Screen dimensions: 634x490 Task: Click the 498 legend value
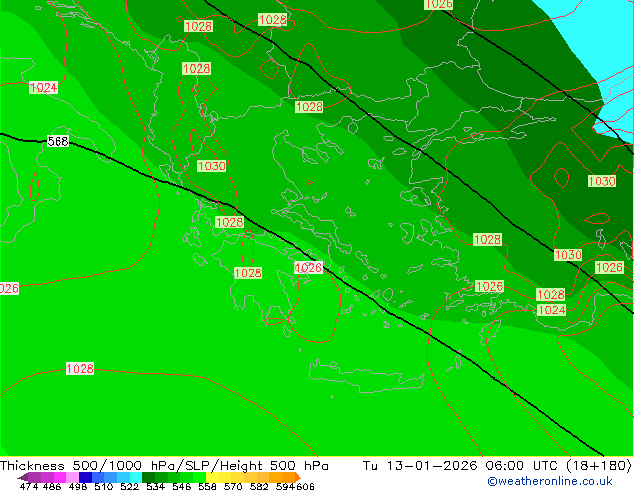click(78, 486)
